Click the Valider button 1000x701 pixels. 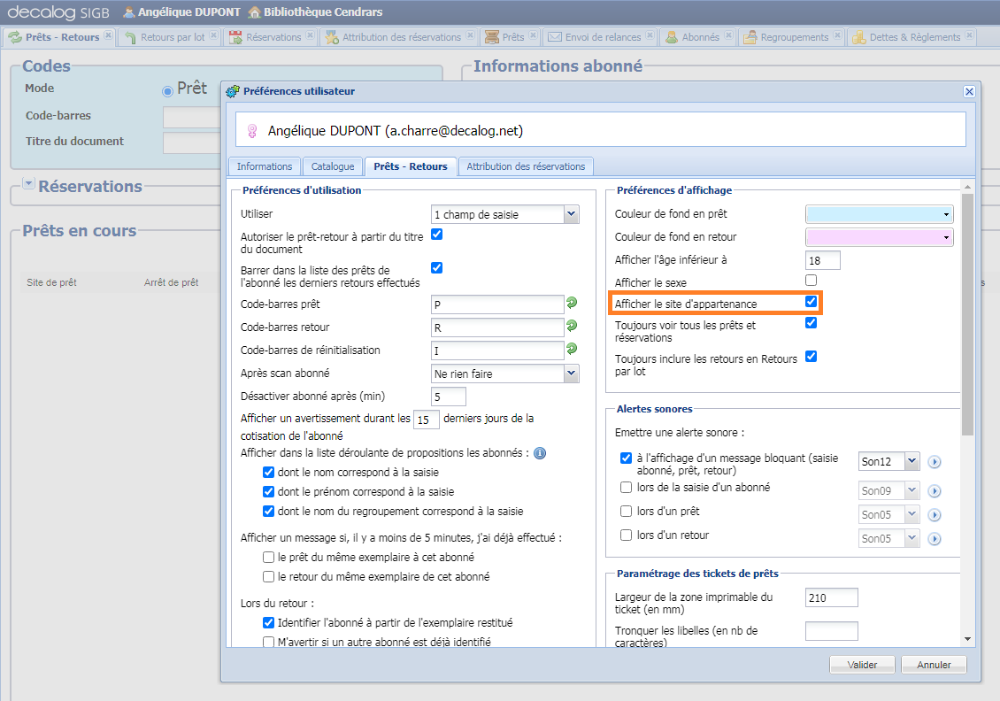coord(862,664)
